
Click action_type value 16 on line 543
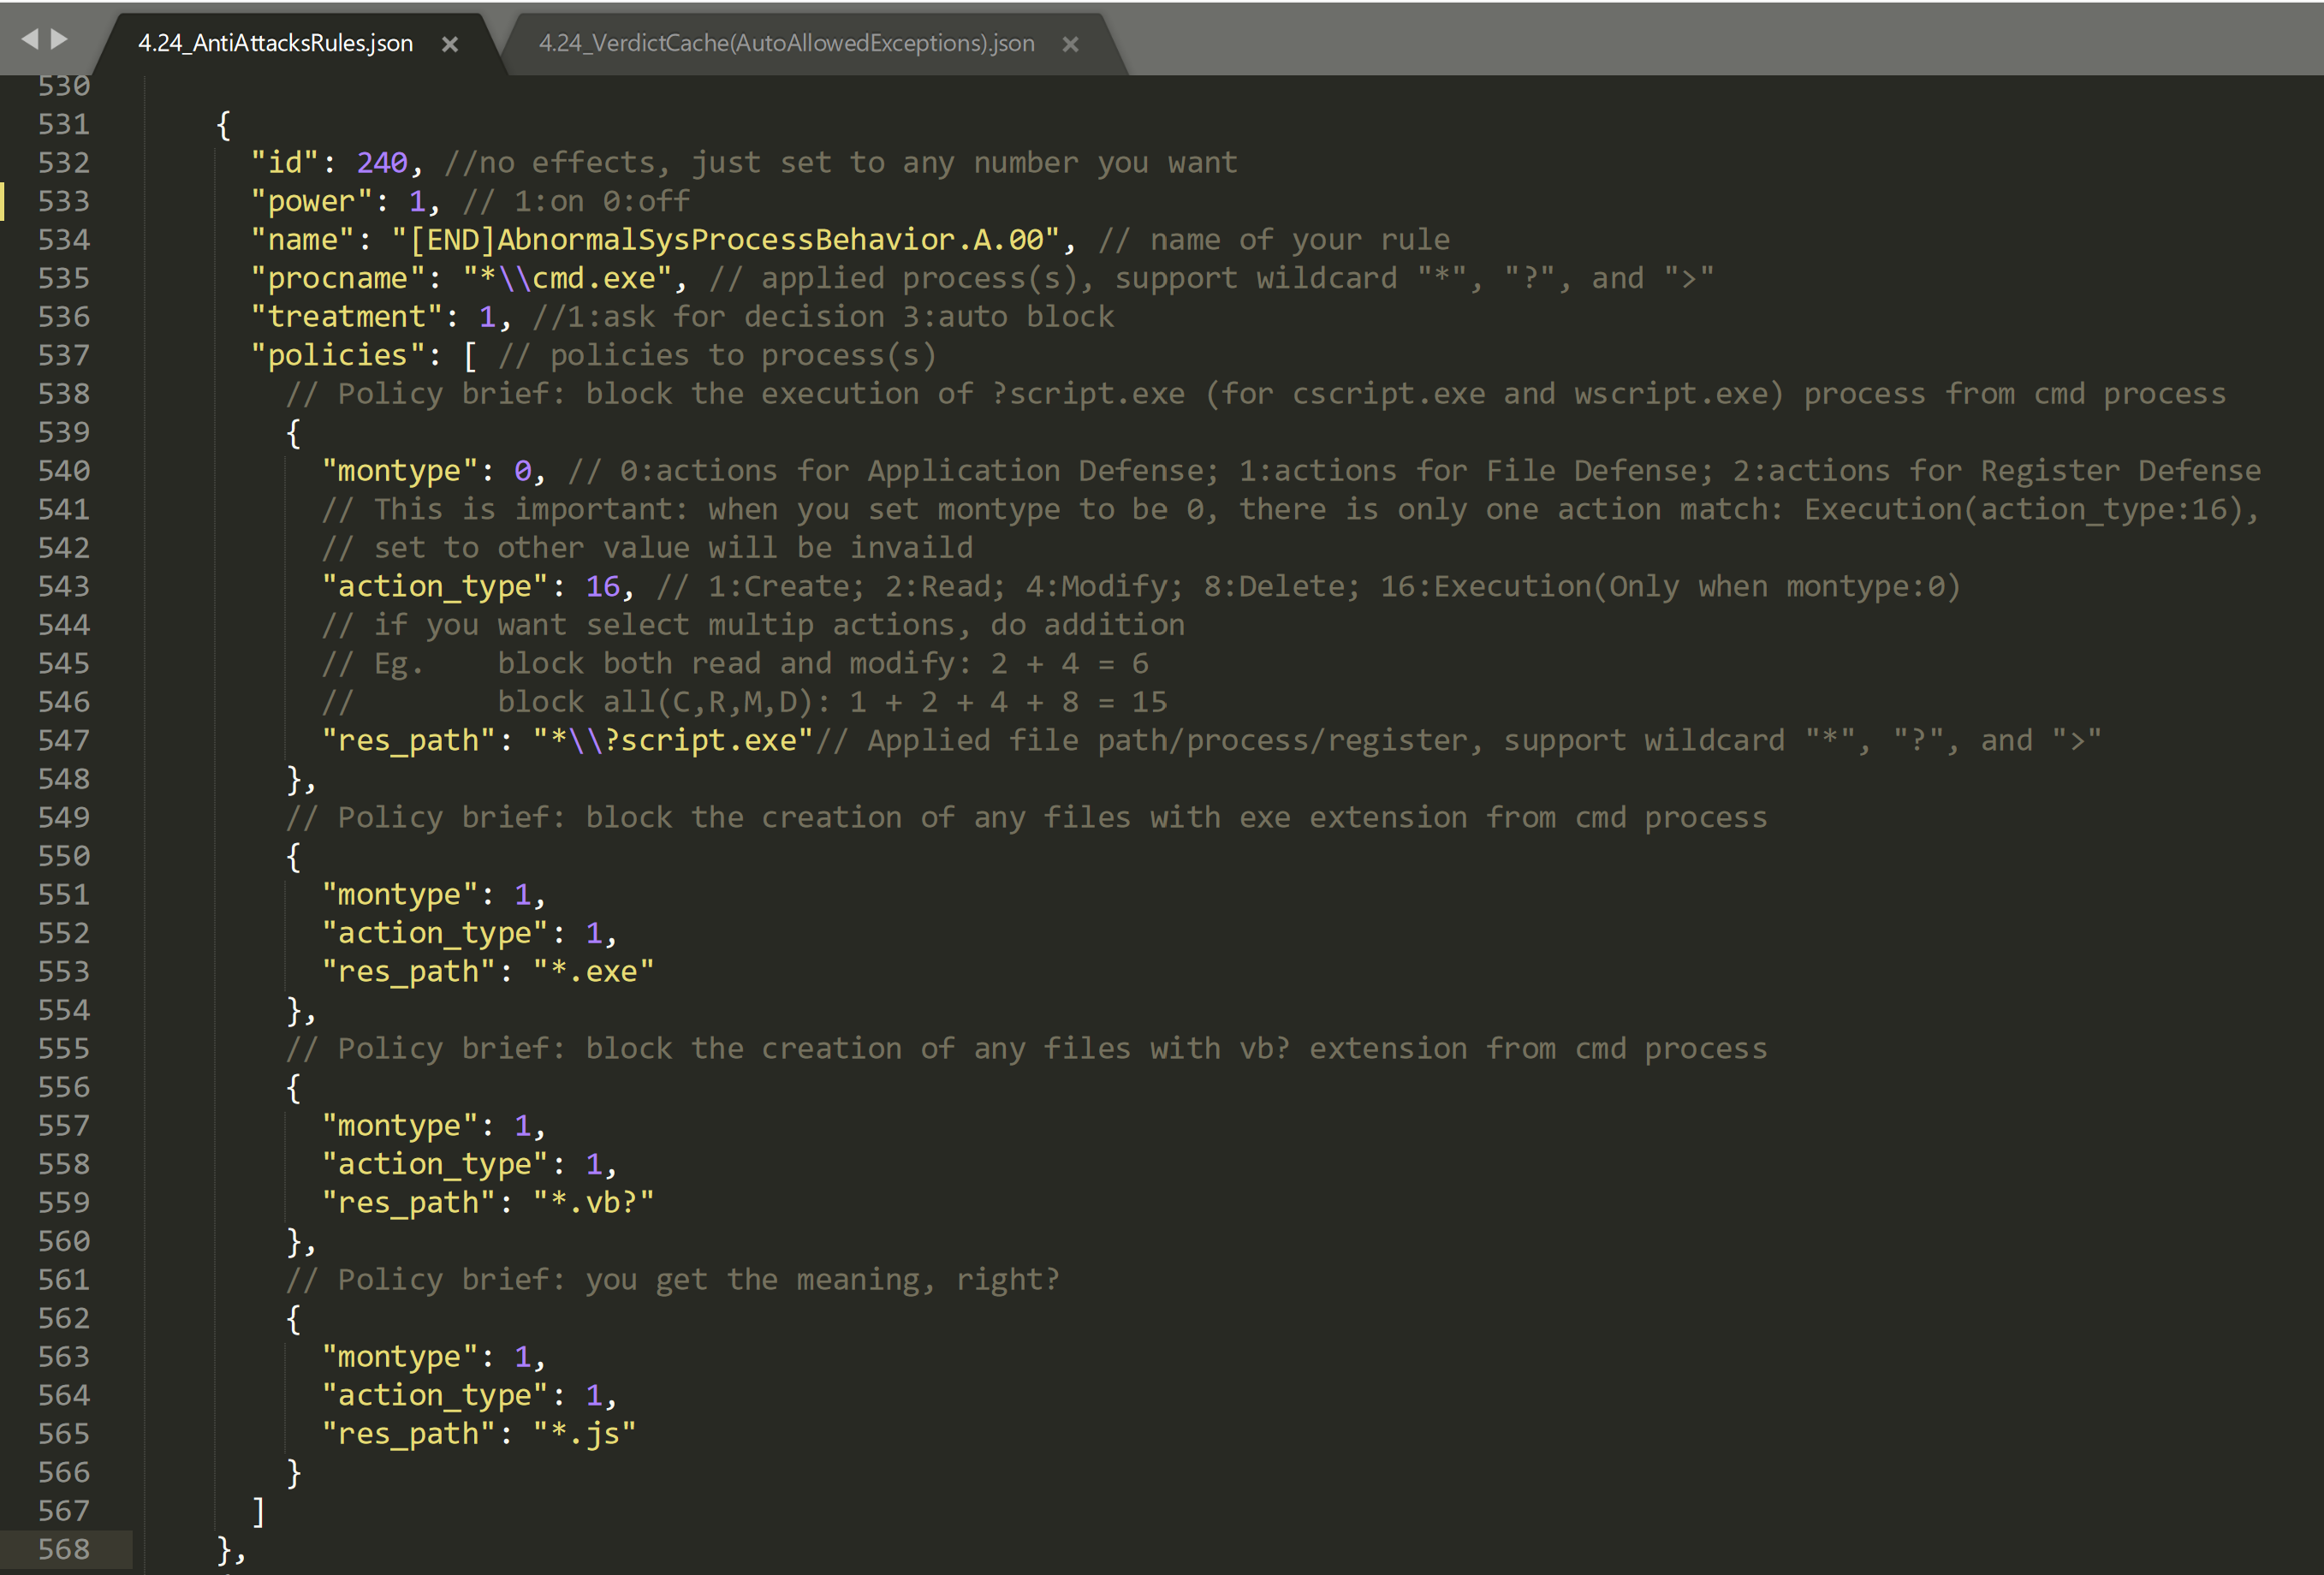602,586
